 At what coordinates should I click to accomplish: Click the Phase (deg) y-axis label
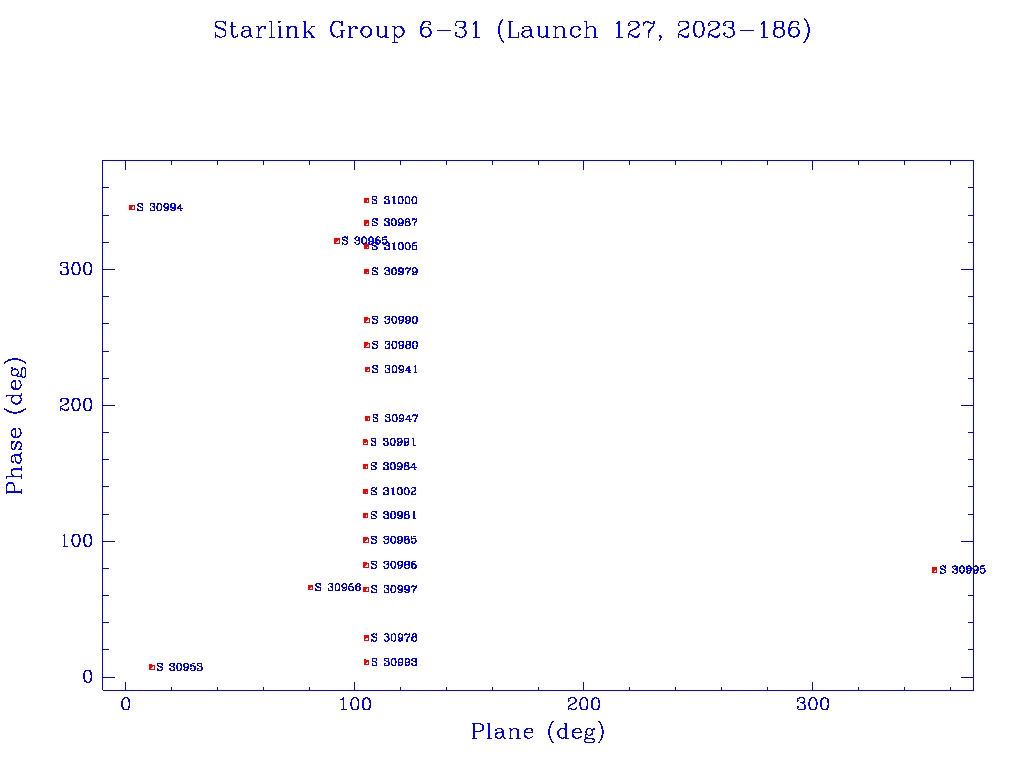(15, 426)
